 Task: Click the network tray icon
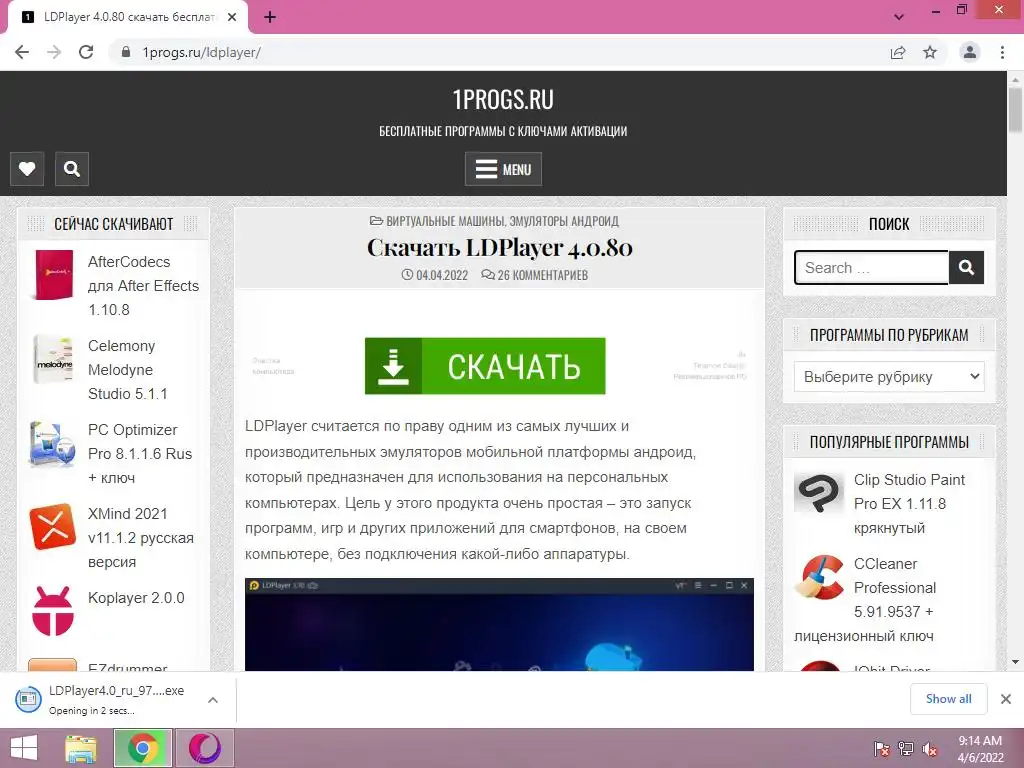coord(906,749)
